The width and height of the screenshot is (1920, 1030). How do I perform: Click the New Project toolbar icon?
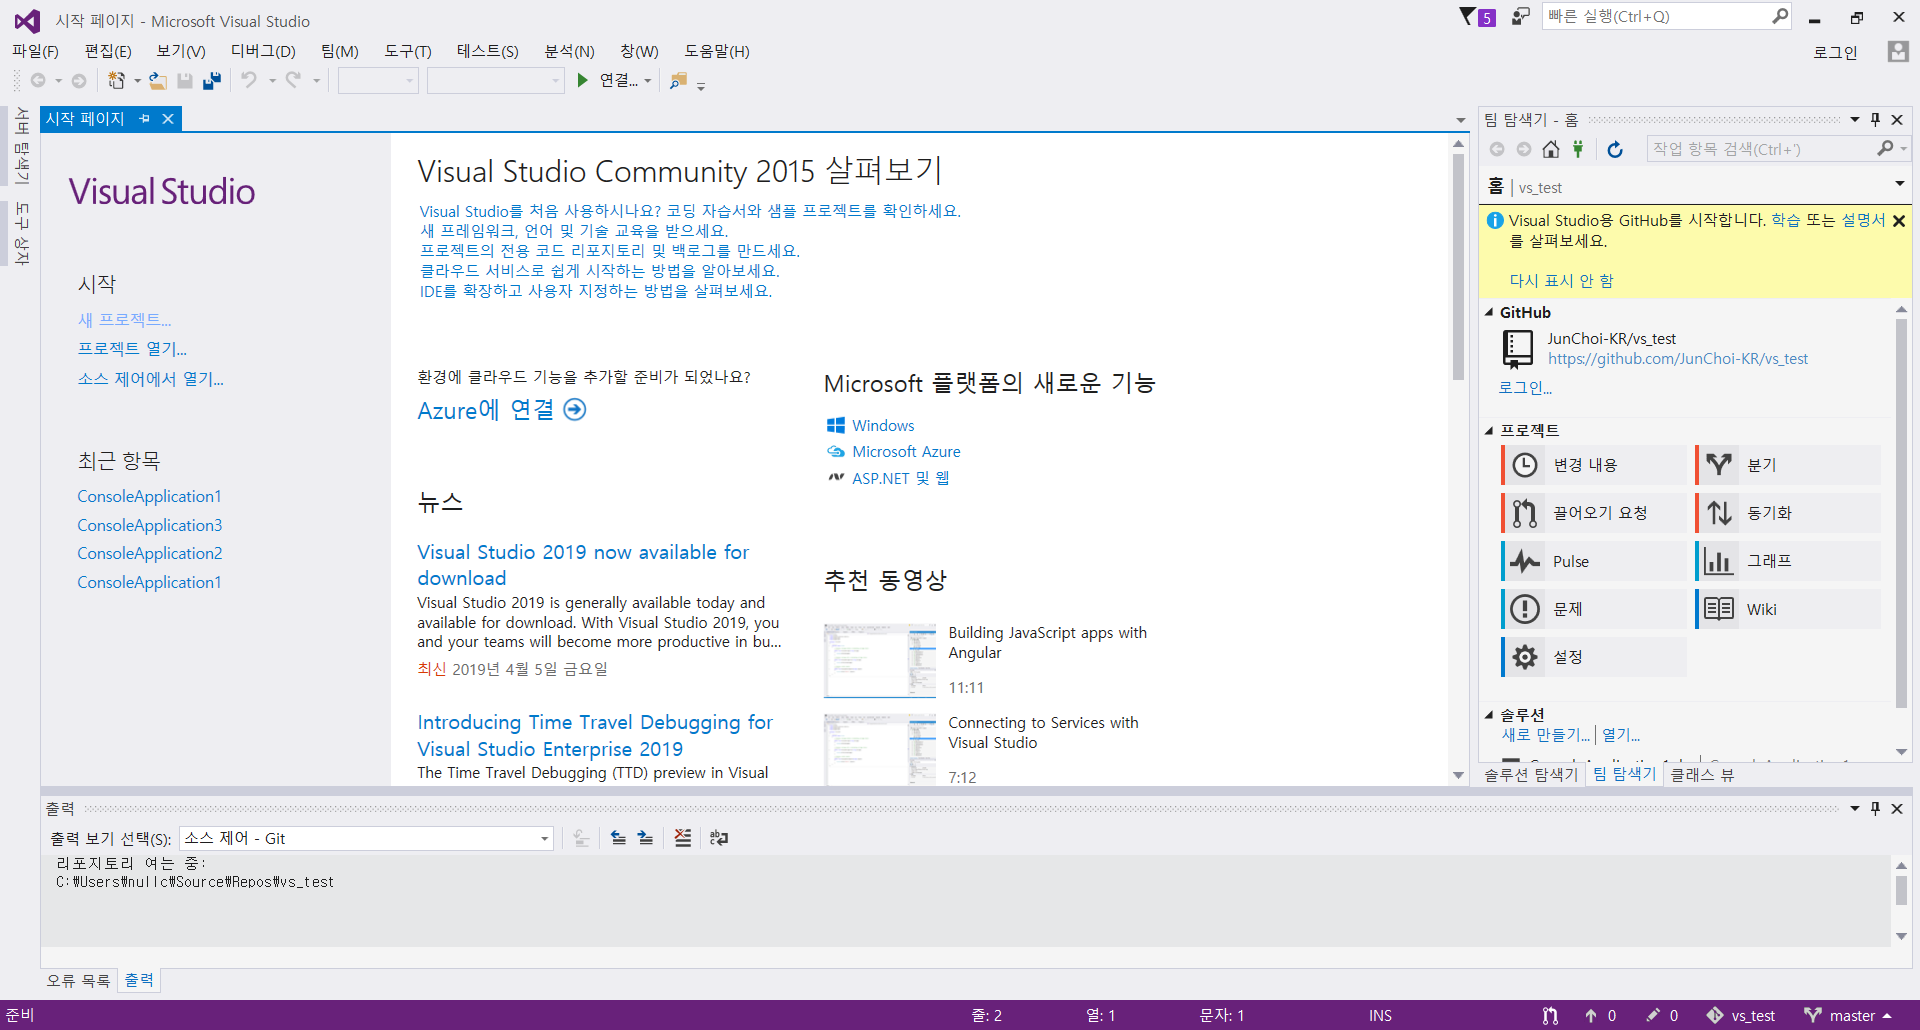(117, 81)
